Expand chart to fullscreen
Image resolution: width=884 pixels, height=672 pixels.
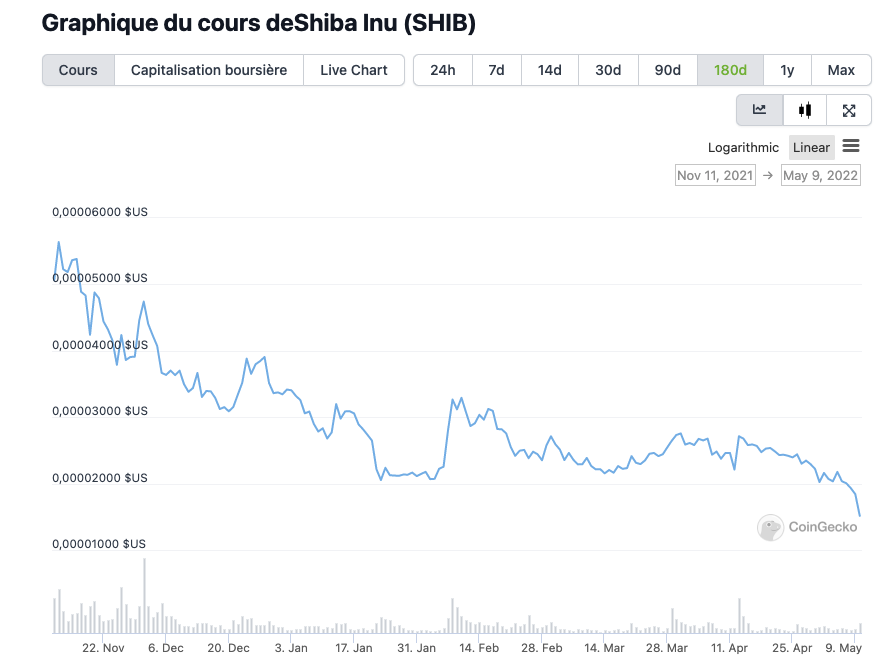848,111
